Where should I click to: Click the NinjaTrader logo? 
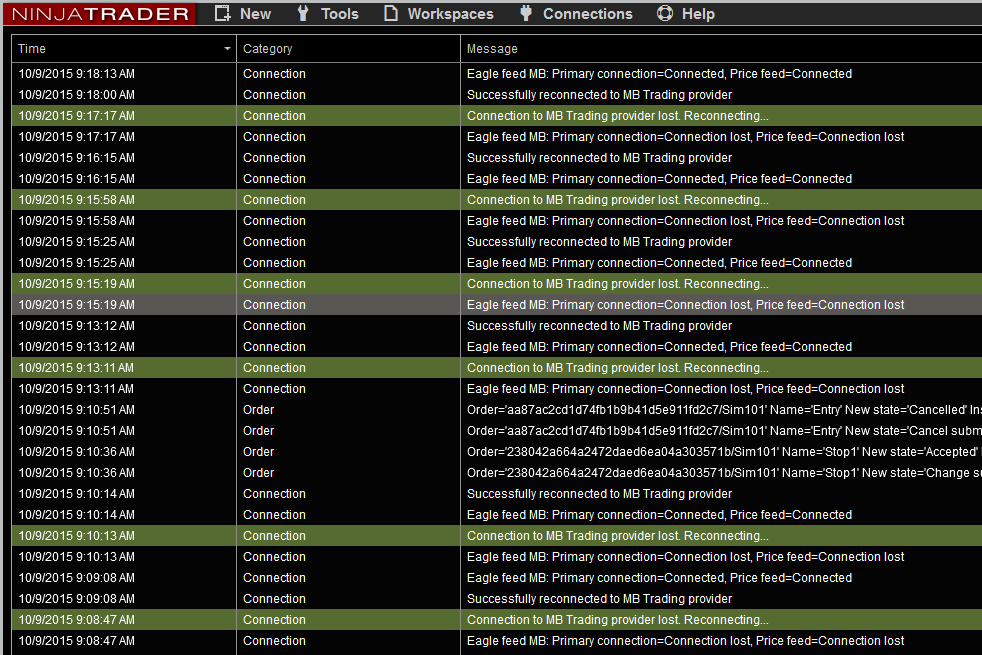100,14
